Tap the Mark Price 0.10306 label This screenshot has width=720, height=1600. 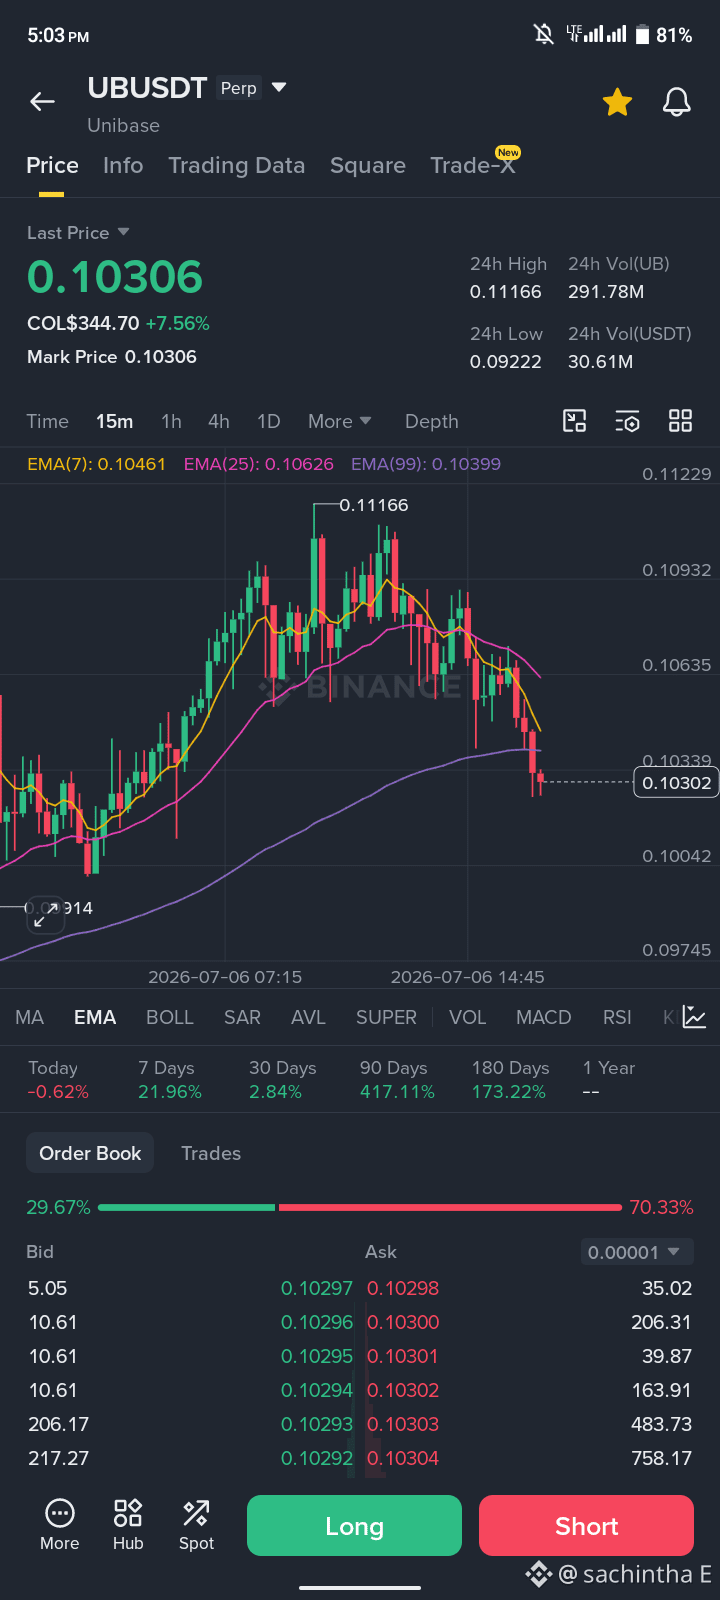[112, 357]
